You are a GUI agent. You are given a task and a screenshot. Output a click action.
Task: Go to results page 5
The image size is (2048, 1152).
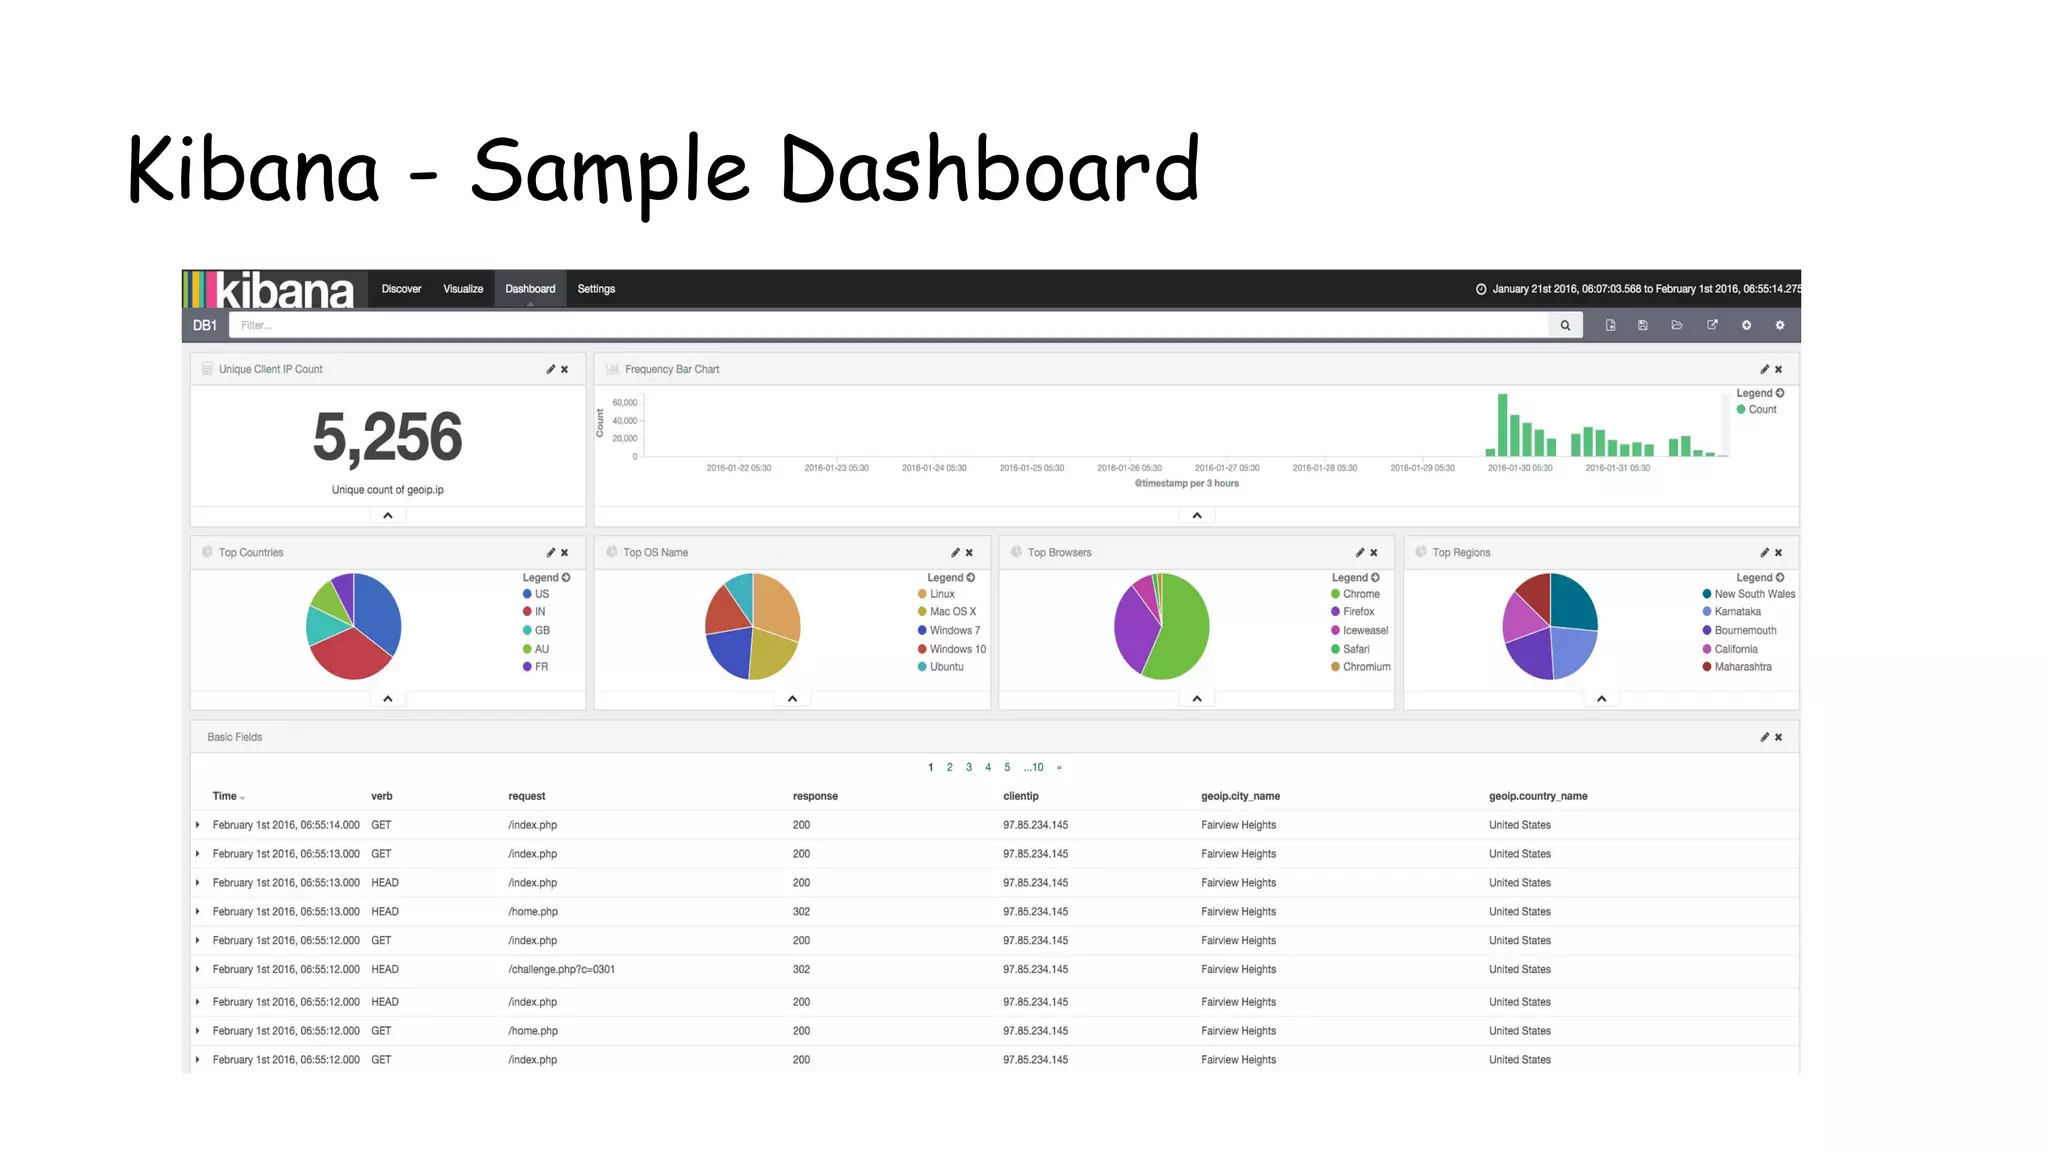pos(1007,768)
